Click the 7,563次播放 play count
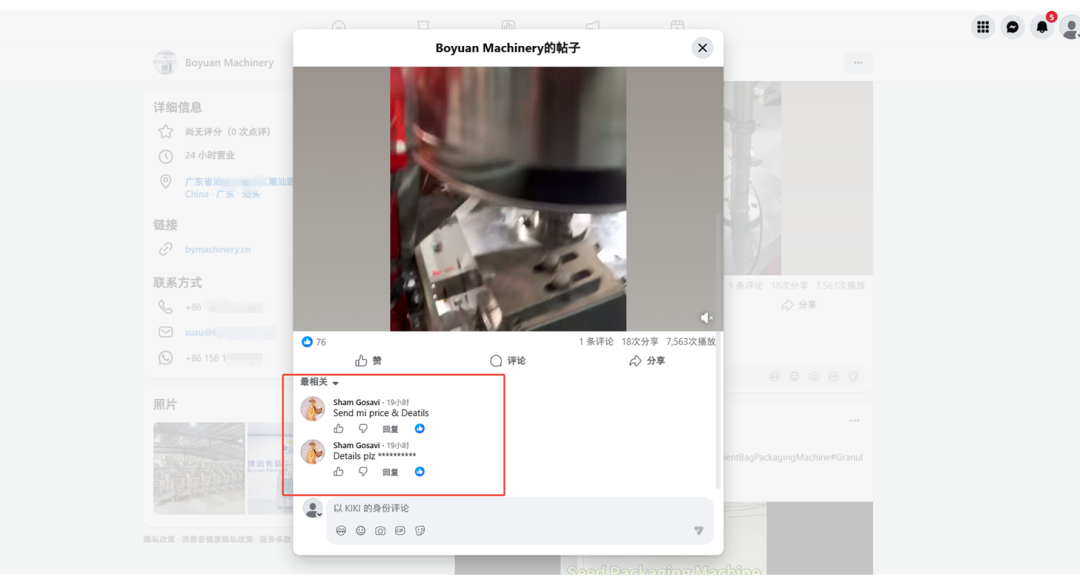Image resolution: width=1080 pixels, height=577 pixels. point(691,342)
